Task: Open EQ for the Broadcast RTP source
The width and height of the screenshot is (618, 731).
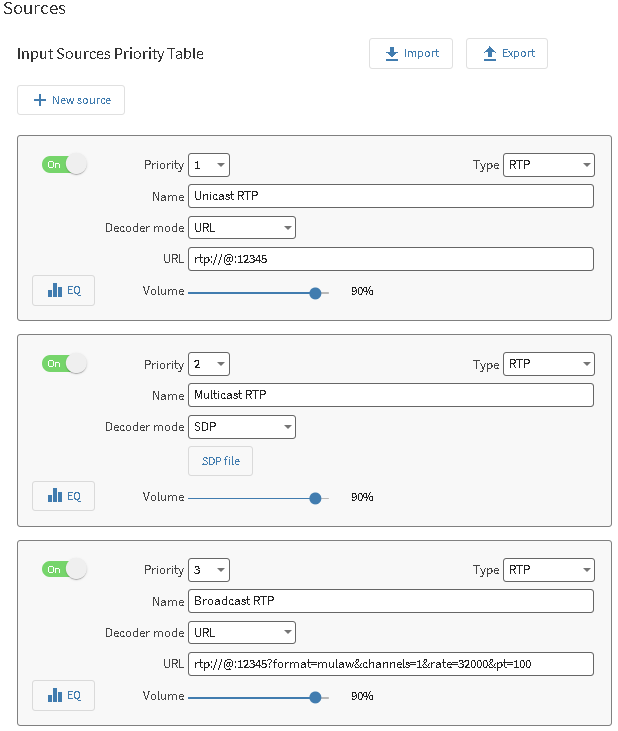Action: (x=63, y=695)
